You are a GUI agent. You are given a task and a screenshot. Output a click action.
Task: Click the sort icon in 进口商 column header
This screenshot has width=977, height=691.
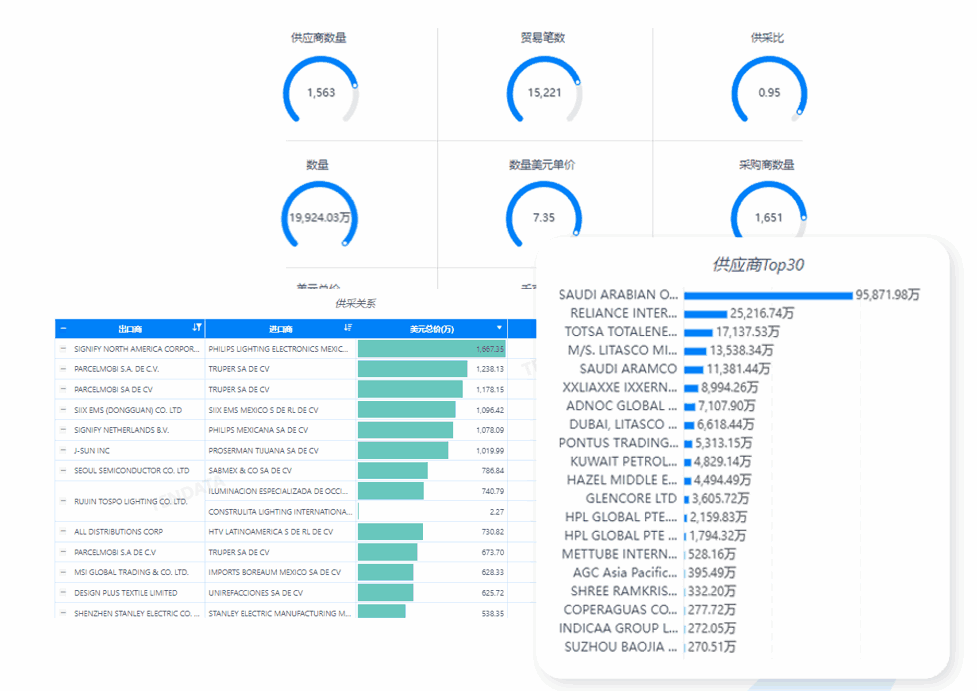(348, 328)
